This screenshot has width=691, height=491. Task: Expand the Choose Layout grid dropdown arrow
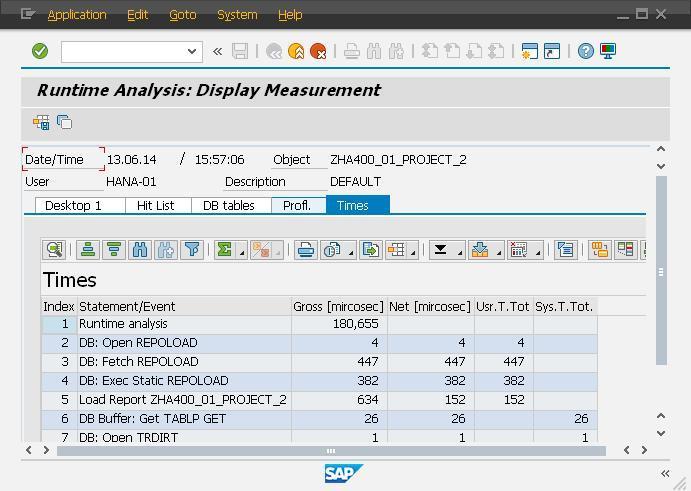[x=413, y=253]
